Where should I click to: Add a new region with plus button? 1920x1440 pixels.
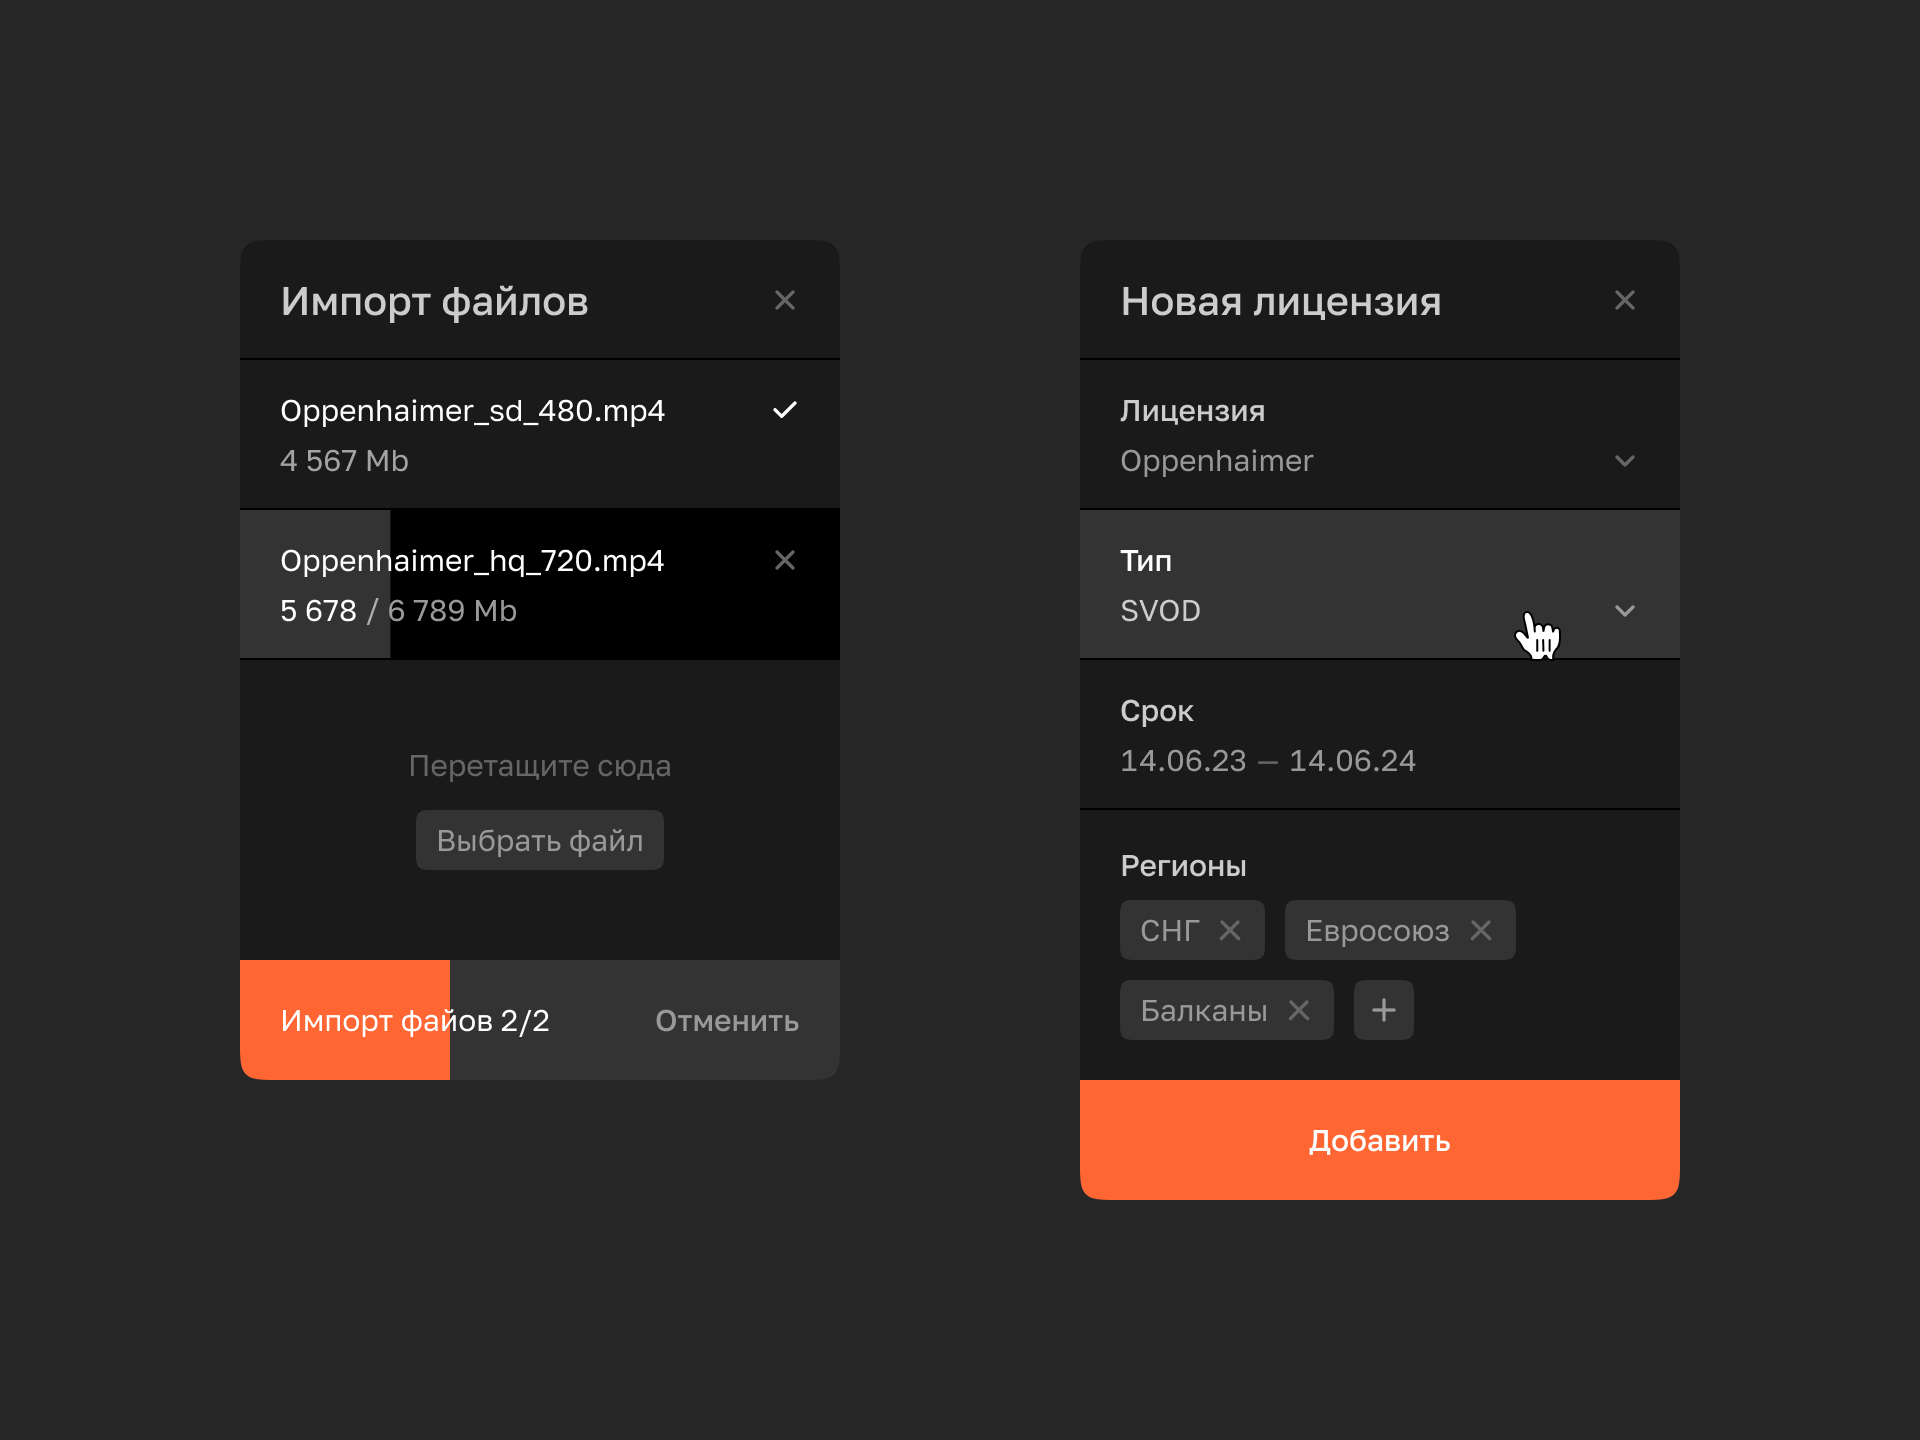tap(1384, 1010)
